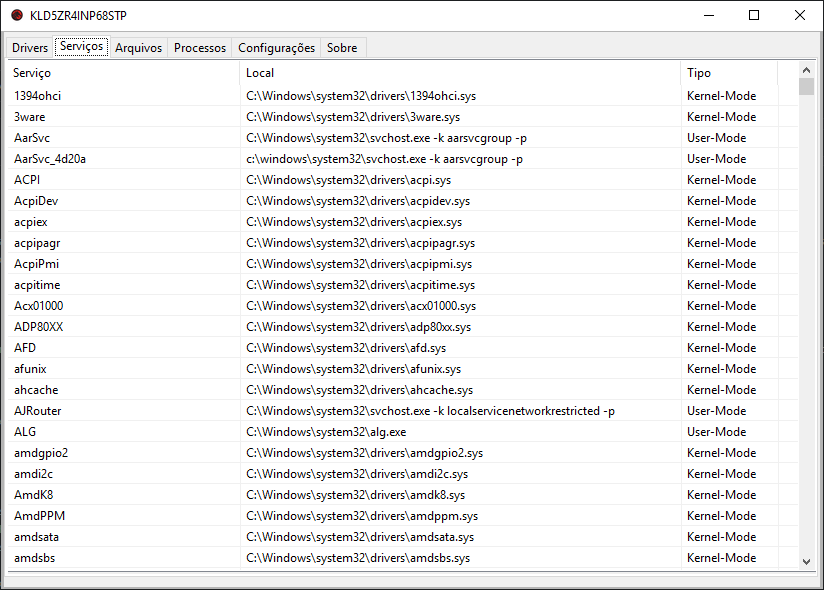Sort entries by the Local column header
The height and width of the screenshot is (590, 824).
coord(258,73)
